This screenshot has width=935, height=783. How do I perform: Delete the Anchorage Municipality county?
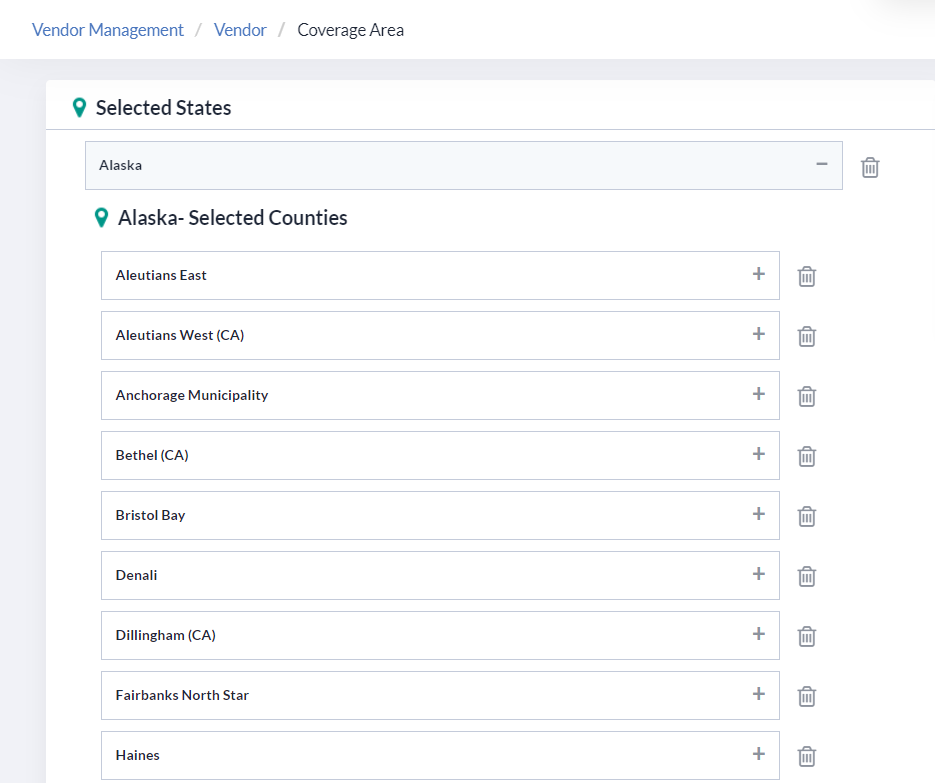point(806,396)
